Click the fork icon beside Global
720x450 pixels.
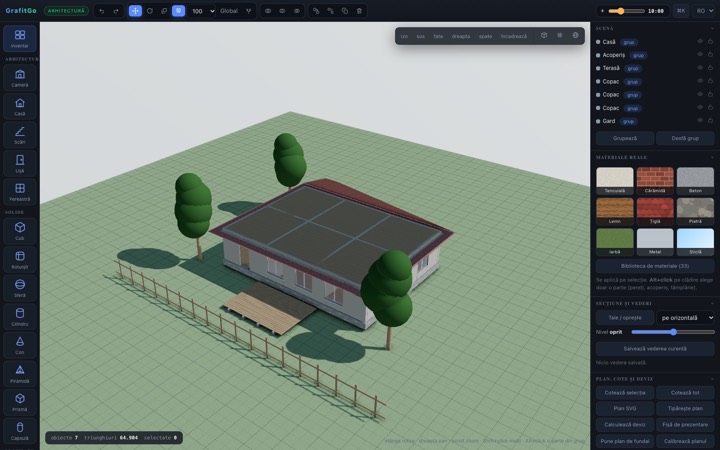click(x=248, y=11)
